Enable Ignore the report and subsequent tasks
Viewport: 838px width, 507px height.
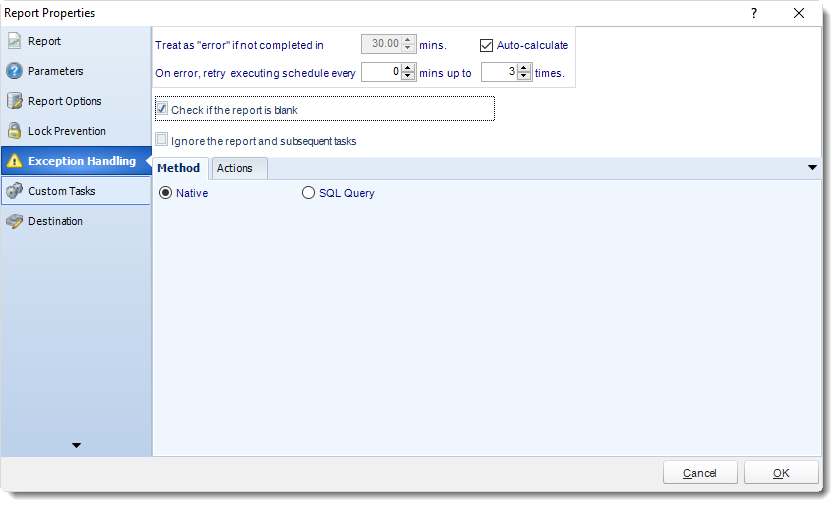click(161, 140)
